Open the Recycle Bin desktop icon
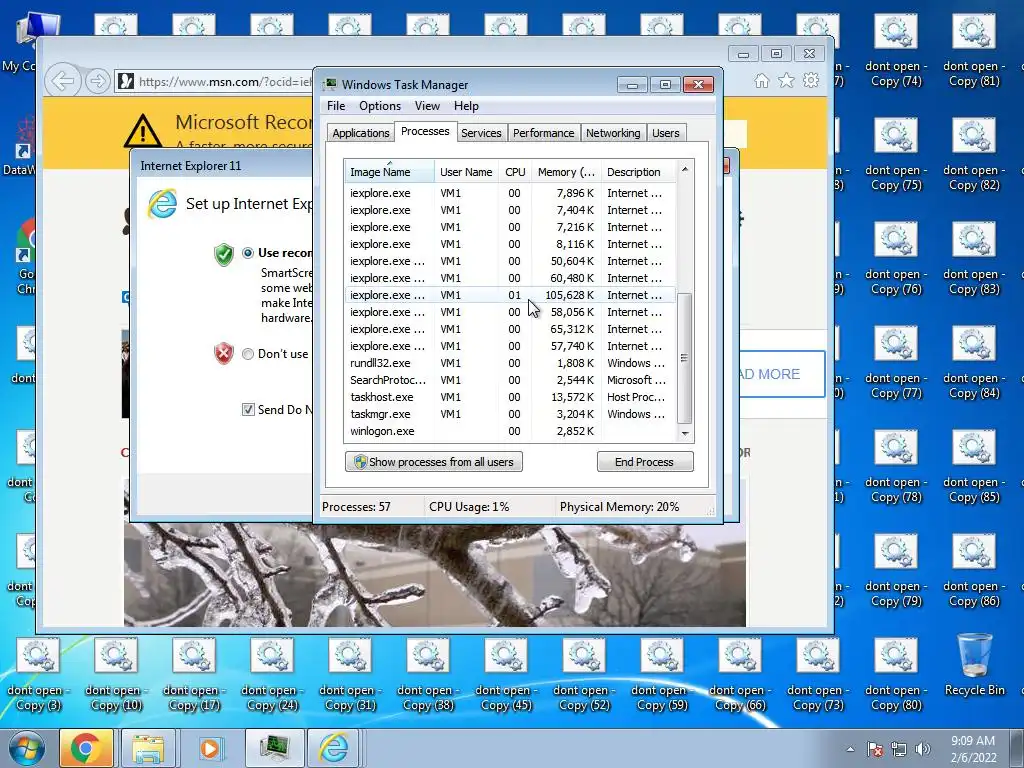Image resolution: width=1024 pixels, height=768 pixels. tap(974, 665)
